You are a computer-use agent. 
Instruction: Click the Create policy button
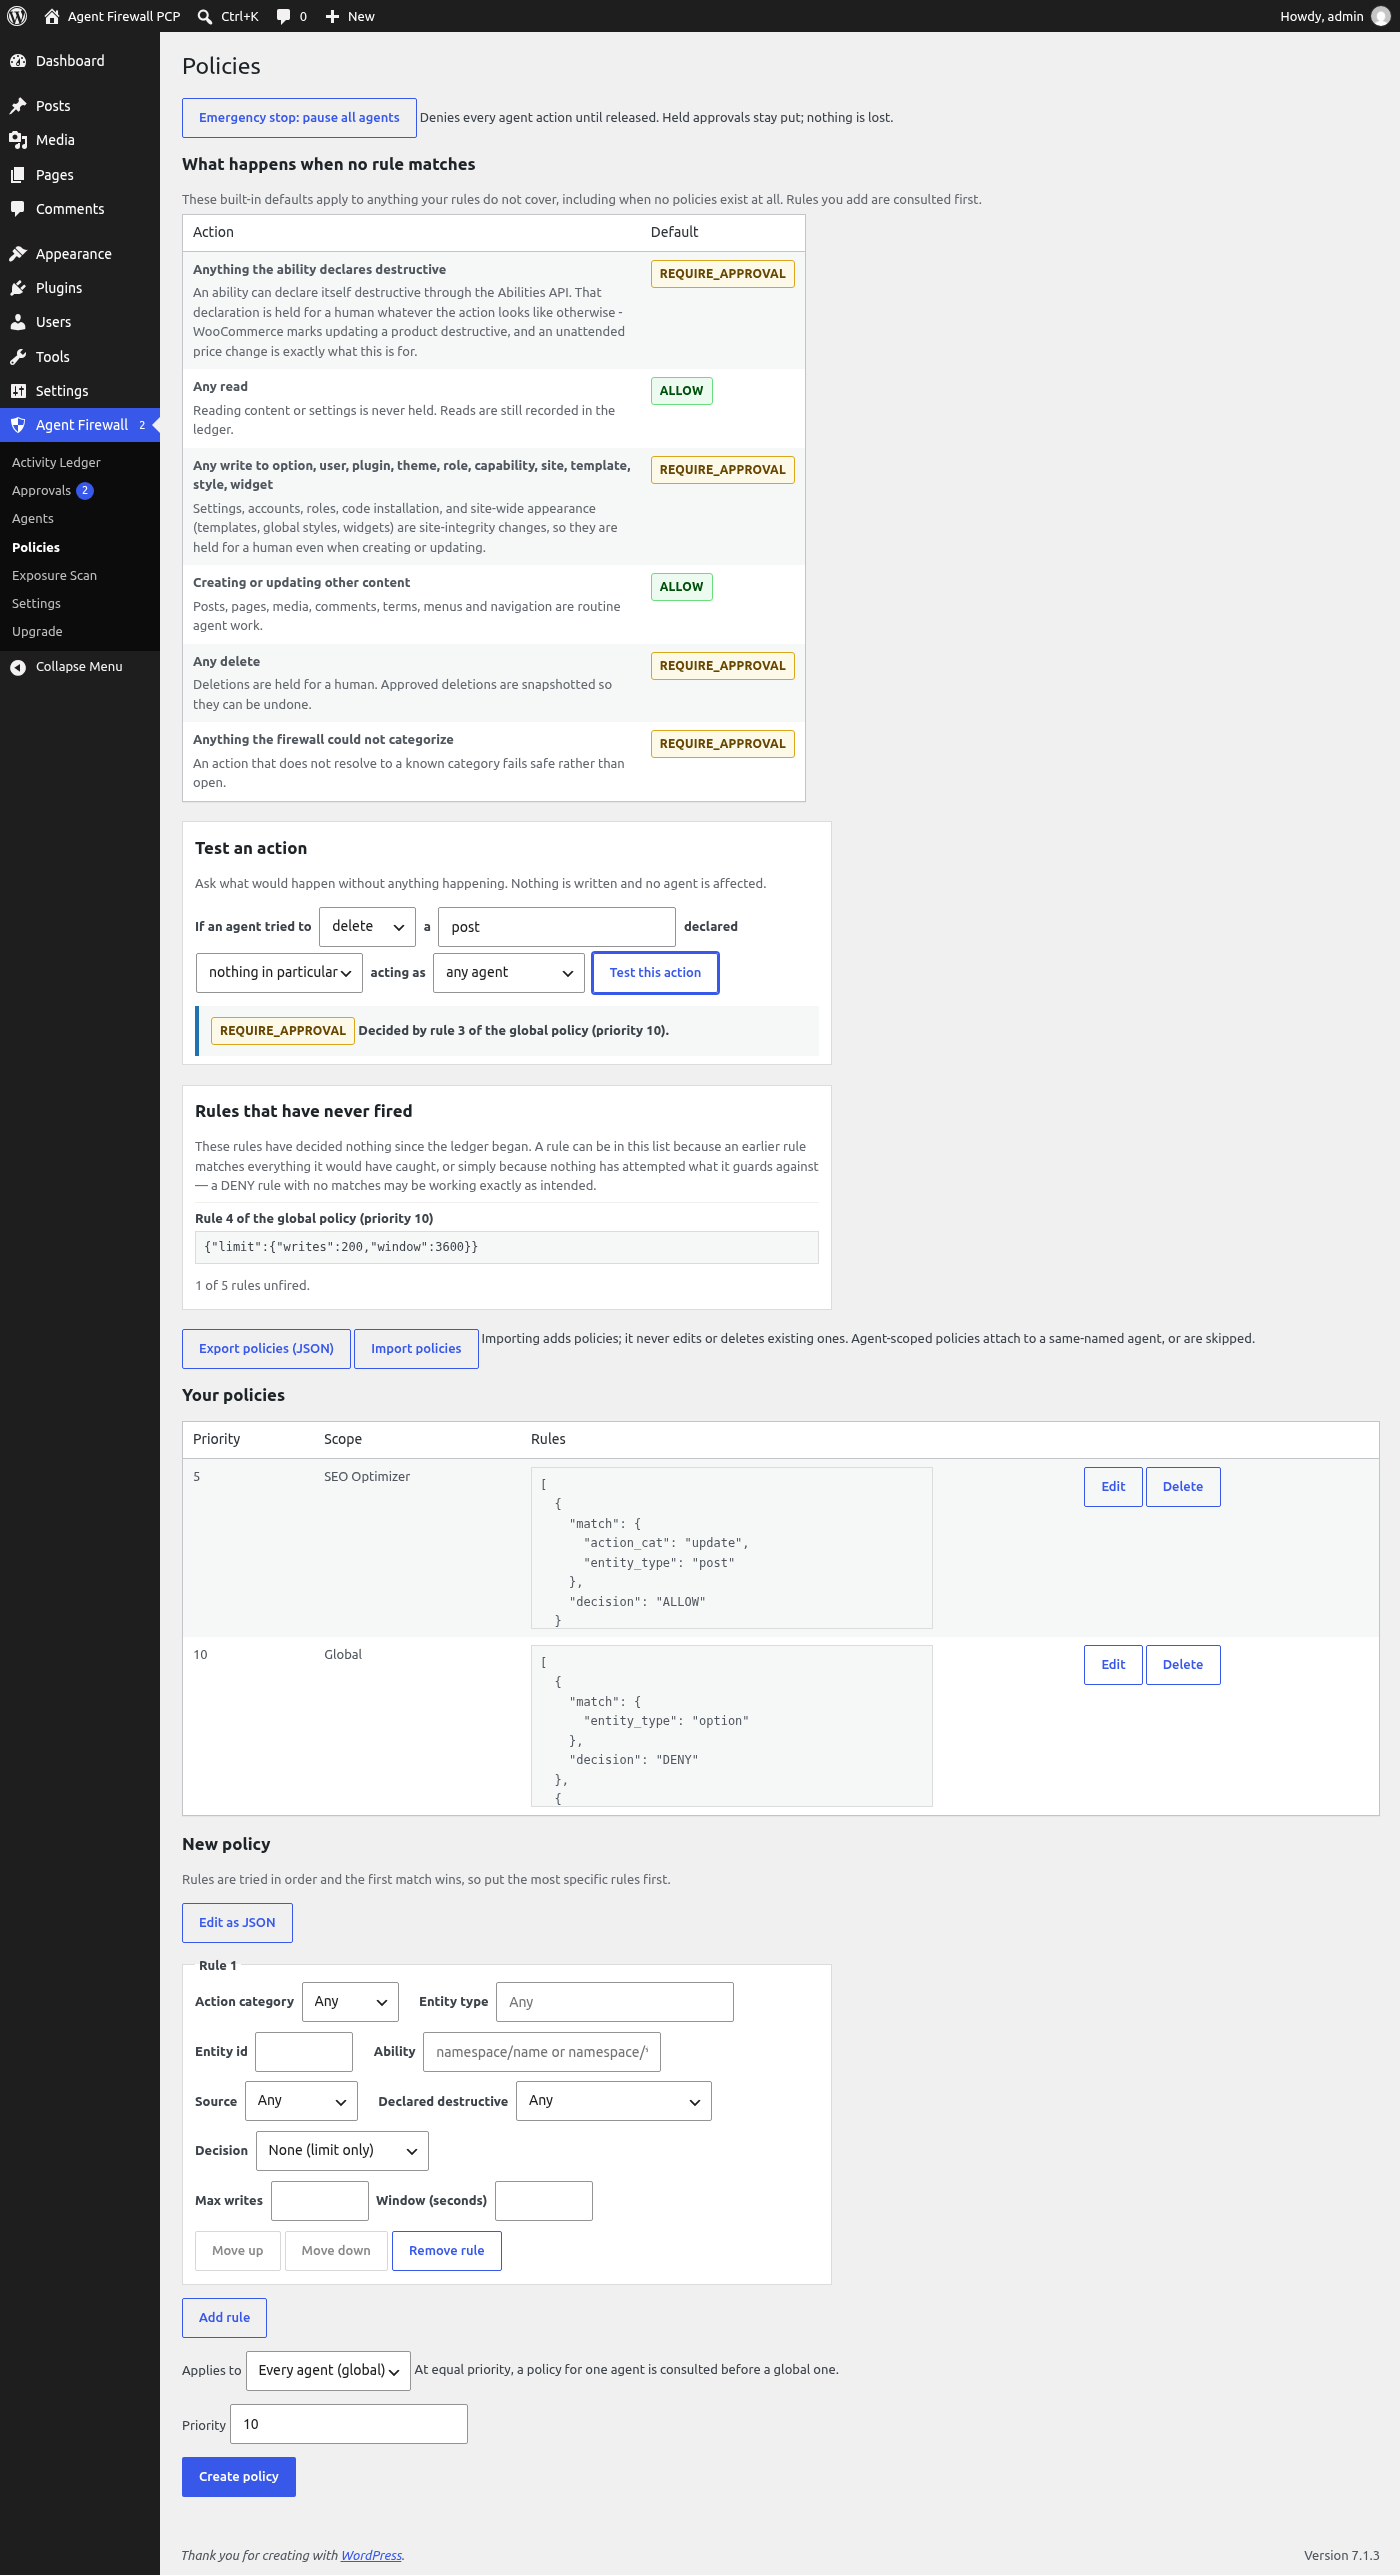(239, 2477)
